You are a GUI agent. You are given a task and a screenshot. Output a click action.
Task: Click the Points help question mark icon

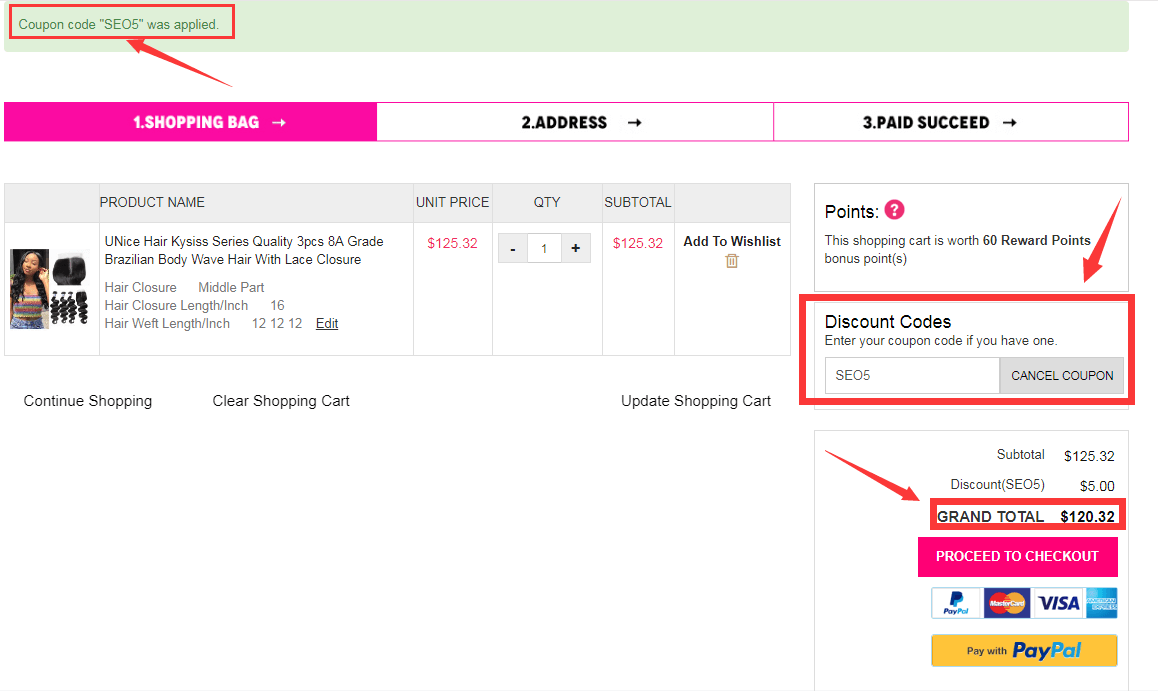(x=894, y=210)
